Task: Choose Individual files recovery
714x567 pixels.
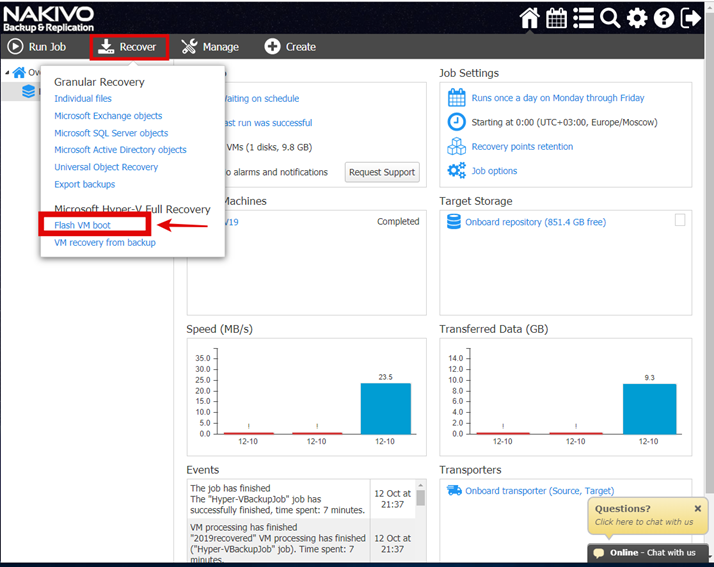Action: 83,98
